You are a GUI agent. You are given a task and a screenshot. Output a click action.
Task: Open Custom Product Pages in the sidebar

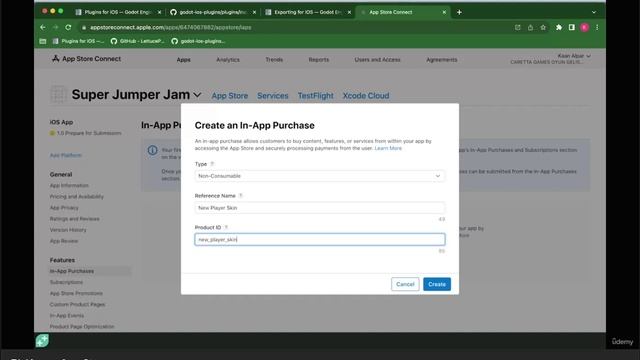point(78,304)
